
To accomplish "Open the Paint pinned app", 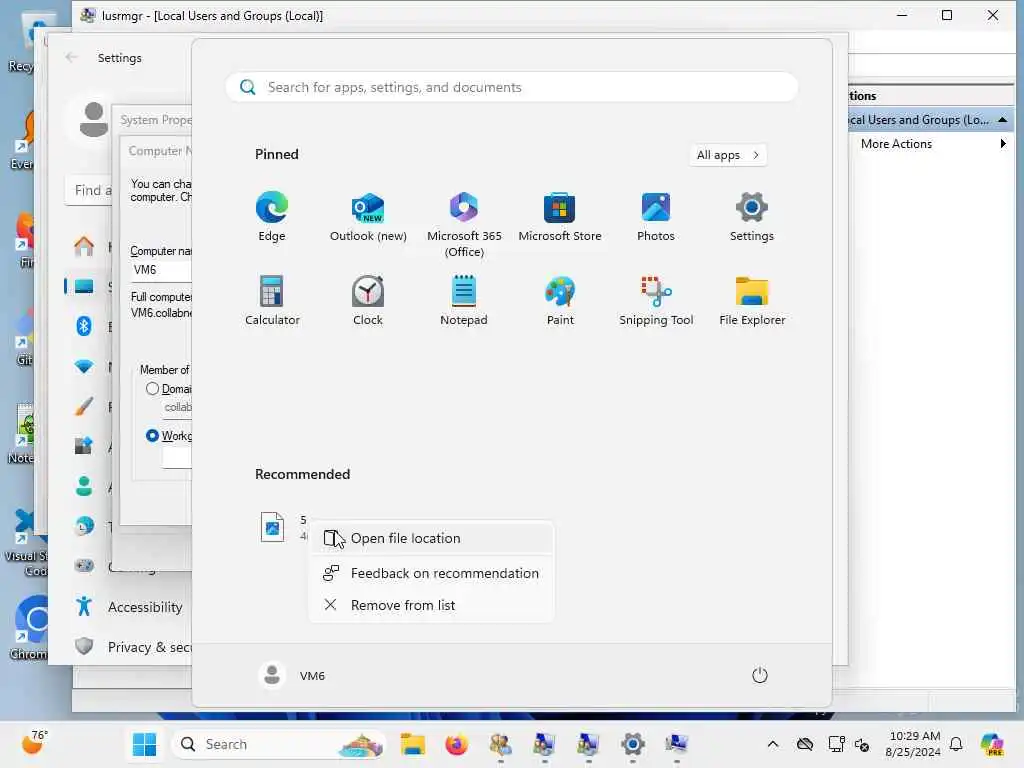I will click(x=560, y=300).
